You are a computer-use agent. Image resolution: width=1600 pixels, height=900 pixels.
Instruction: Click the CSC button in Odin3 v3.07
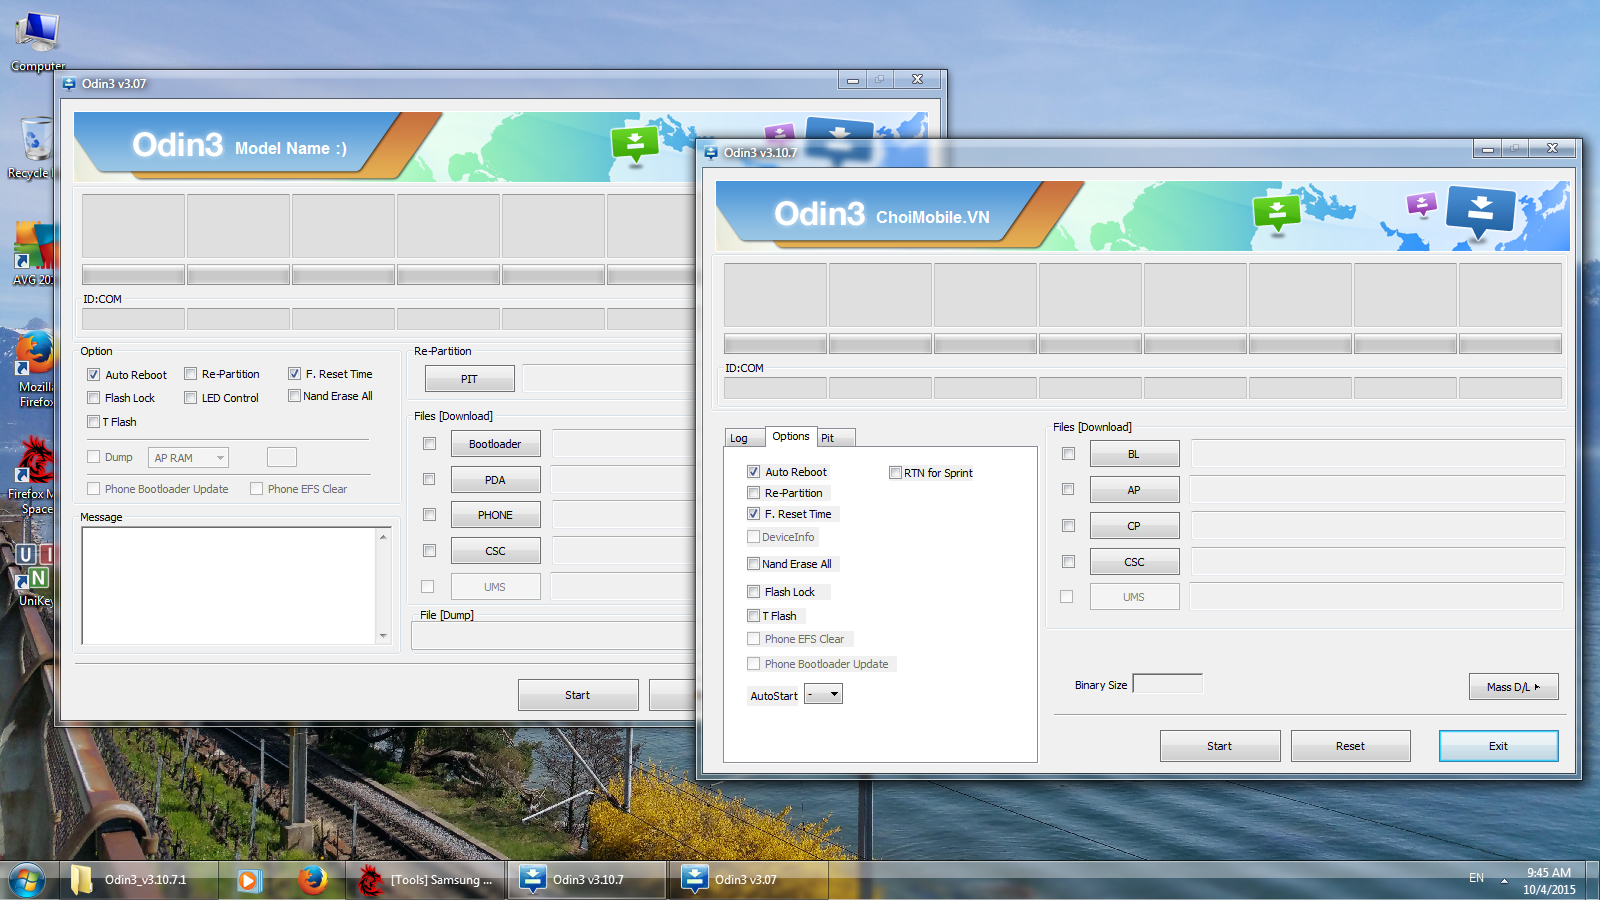coord(496,551)
